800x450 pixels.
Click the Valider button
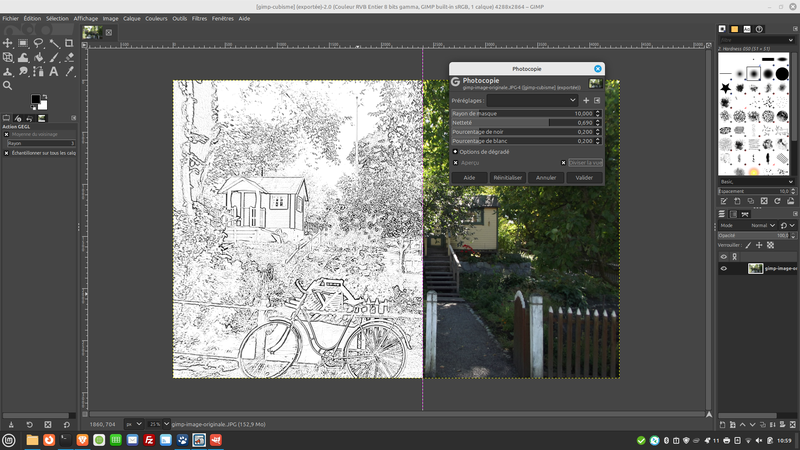[584, 177]
